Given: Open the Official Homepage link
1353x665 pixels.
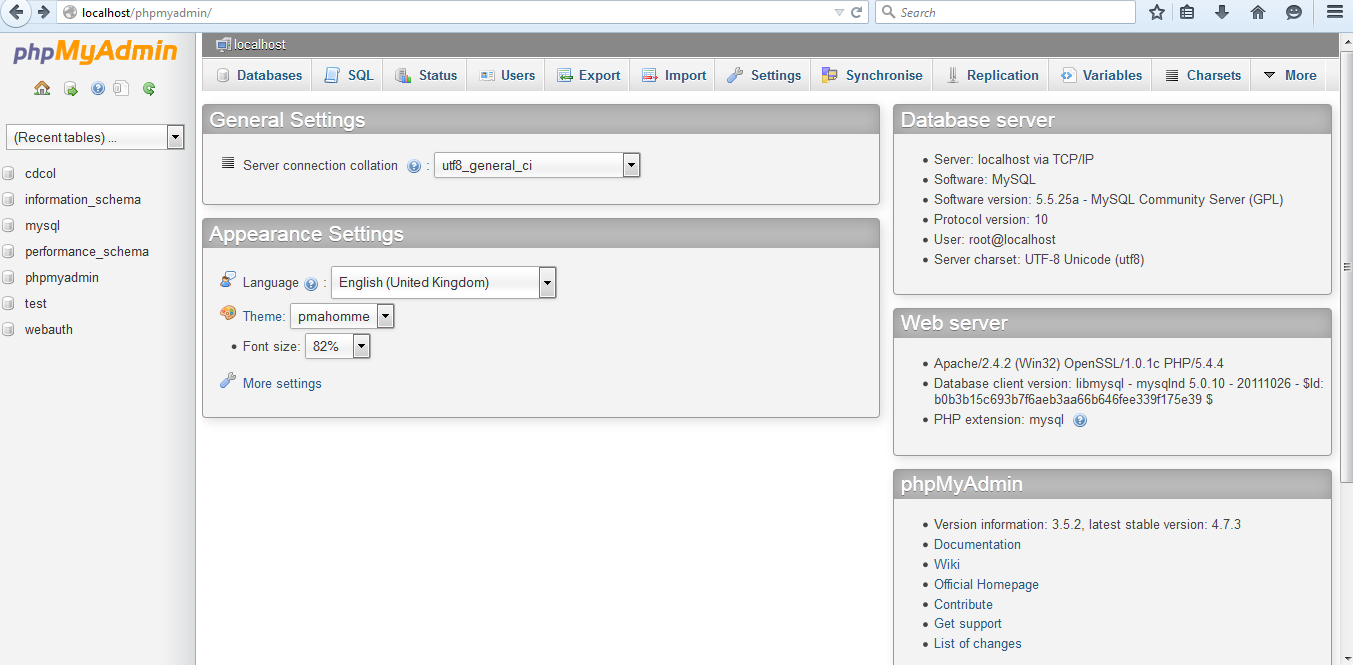Looking at the screenshot, I should pos(986,584).
